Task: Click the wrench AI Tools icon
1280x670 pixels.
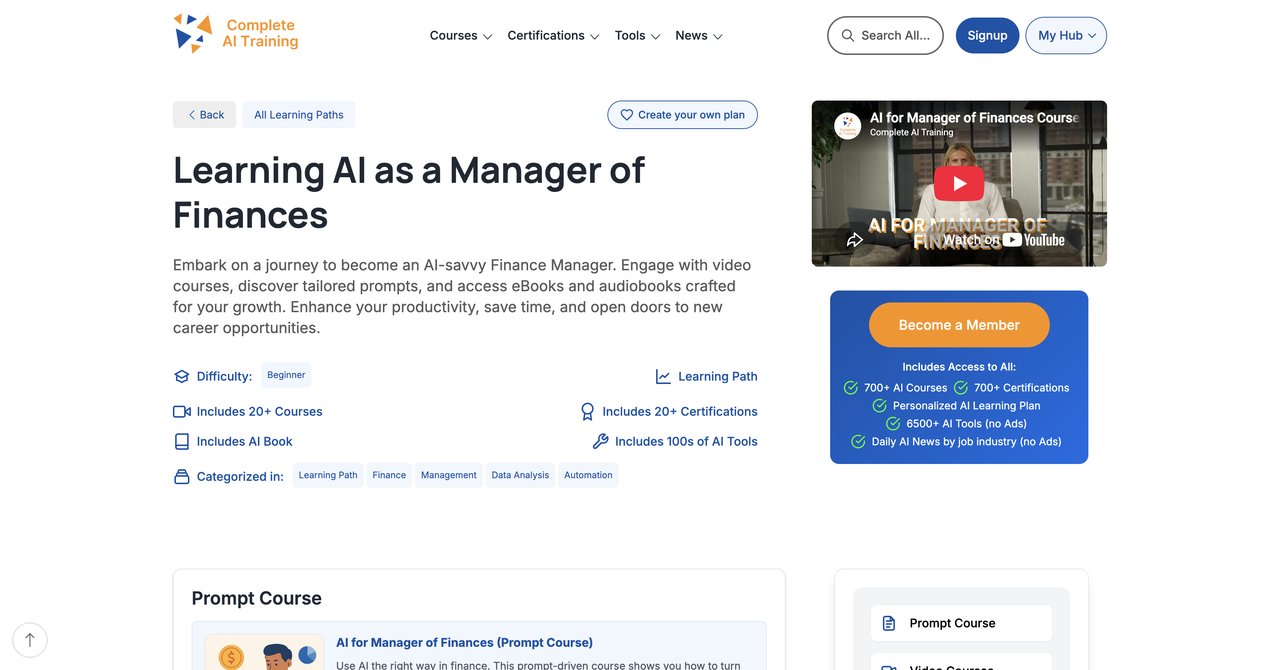Action: [601, 442]
